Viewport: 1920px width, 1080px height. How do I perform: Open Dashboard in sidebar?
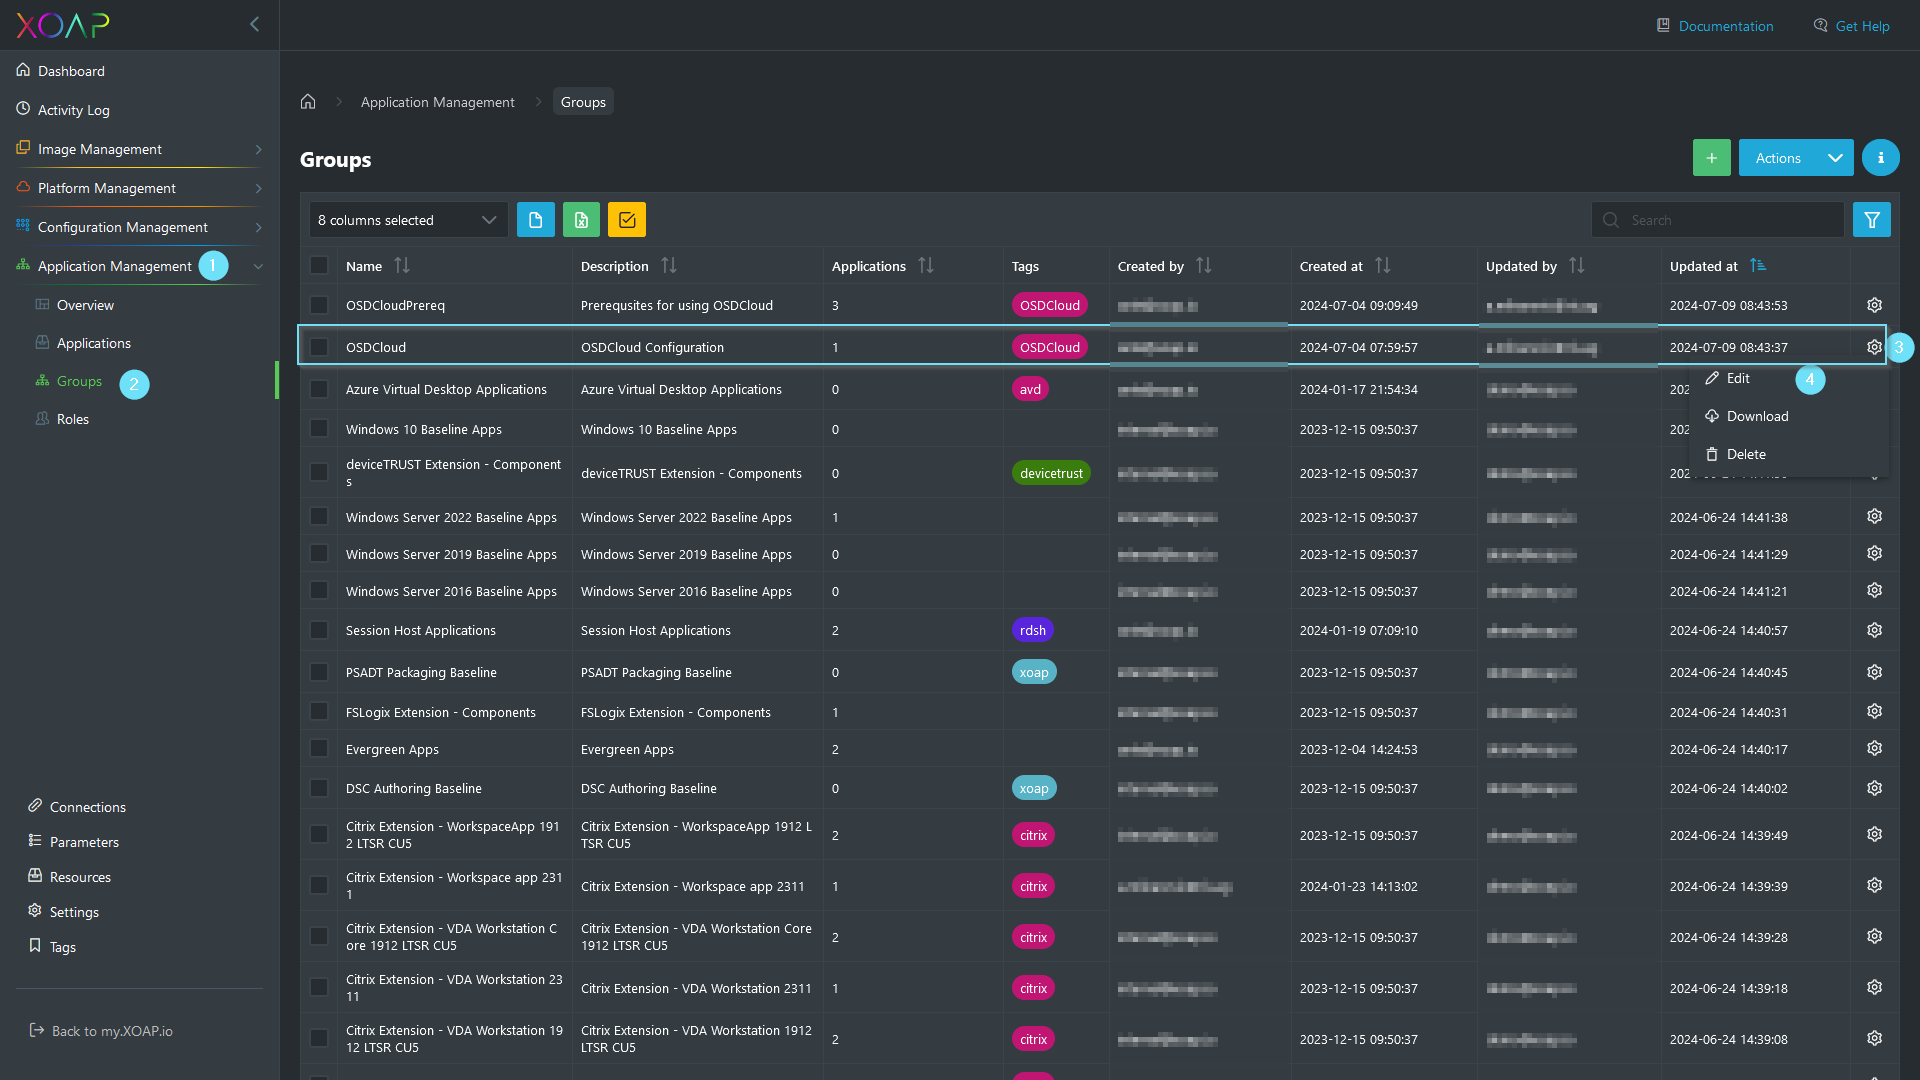tap(61, 71)
